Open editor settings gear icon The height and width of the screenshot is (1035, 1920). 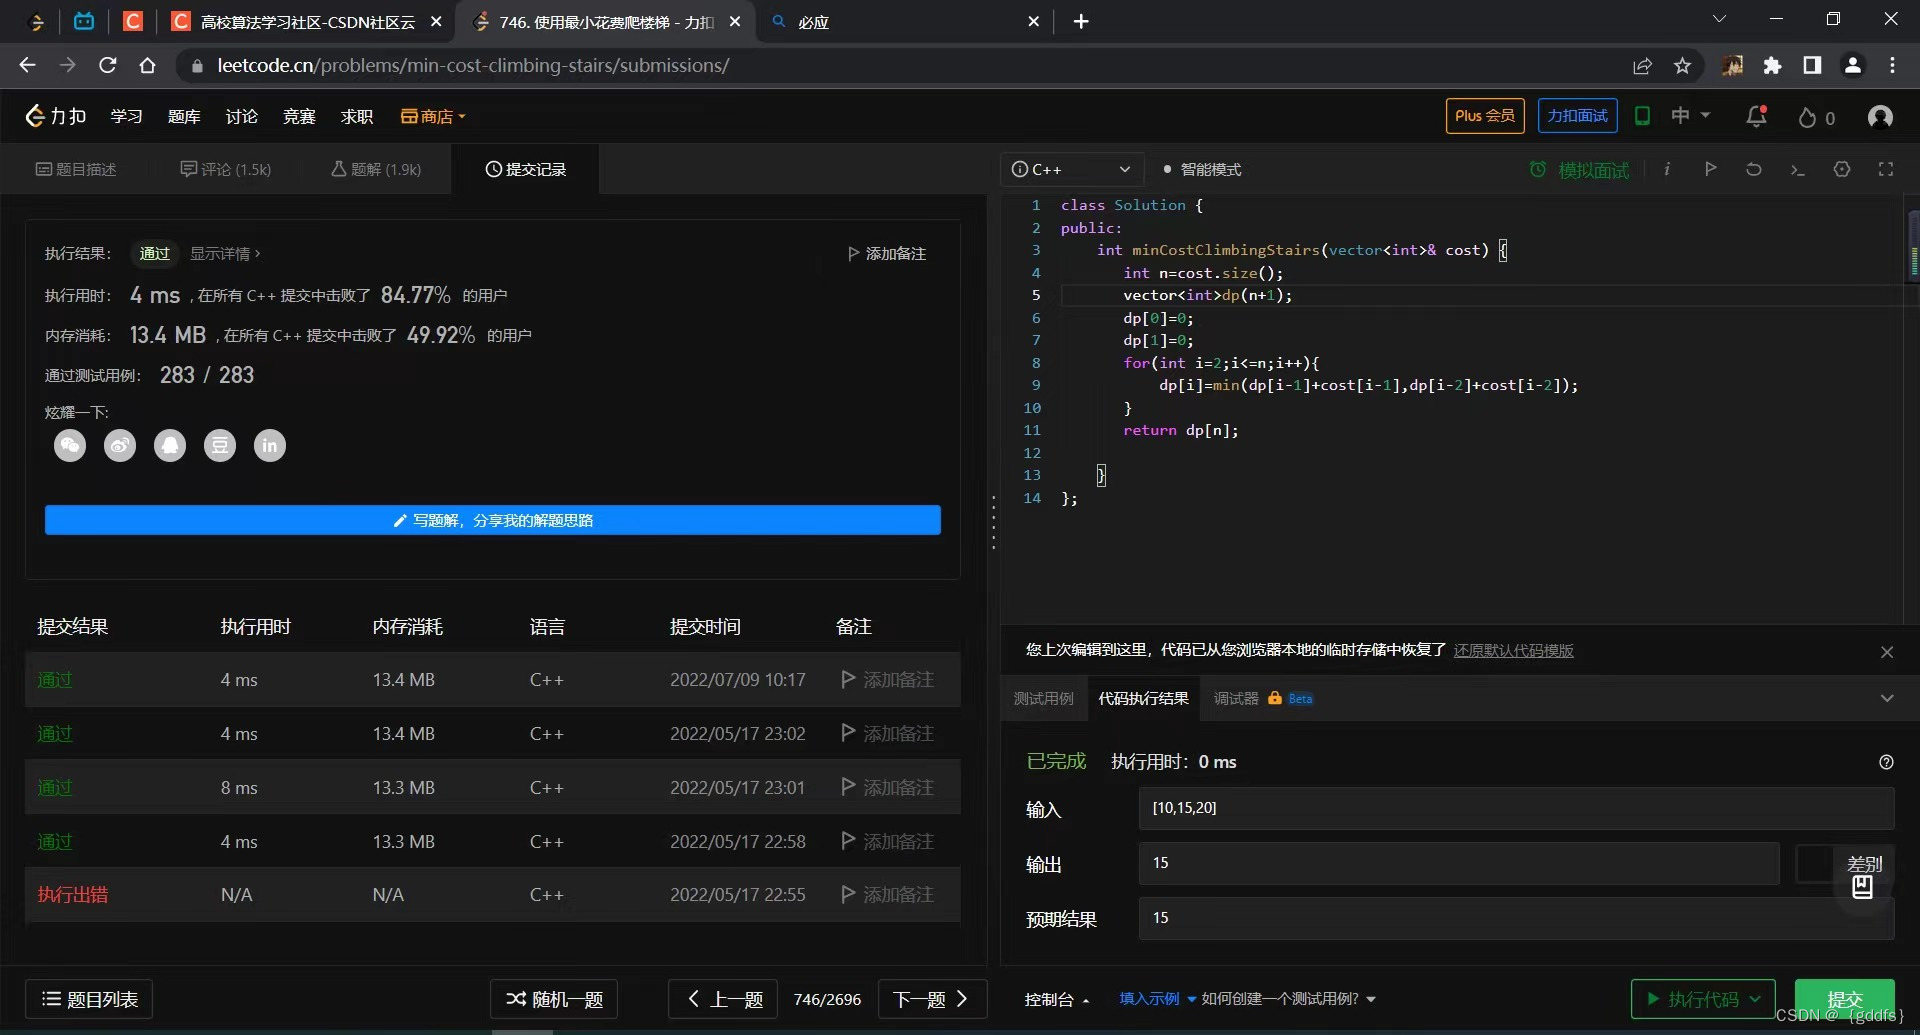click(x=1842, y=169)
